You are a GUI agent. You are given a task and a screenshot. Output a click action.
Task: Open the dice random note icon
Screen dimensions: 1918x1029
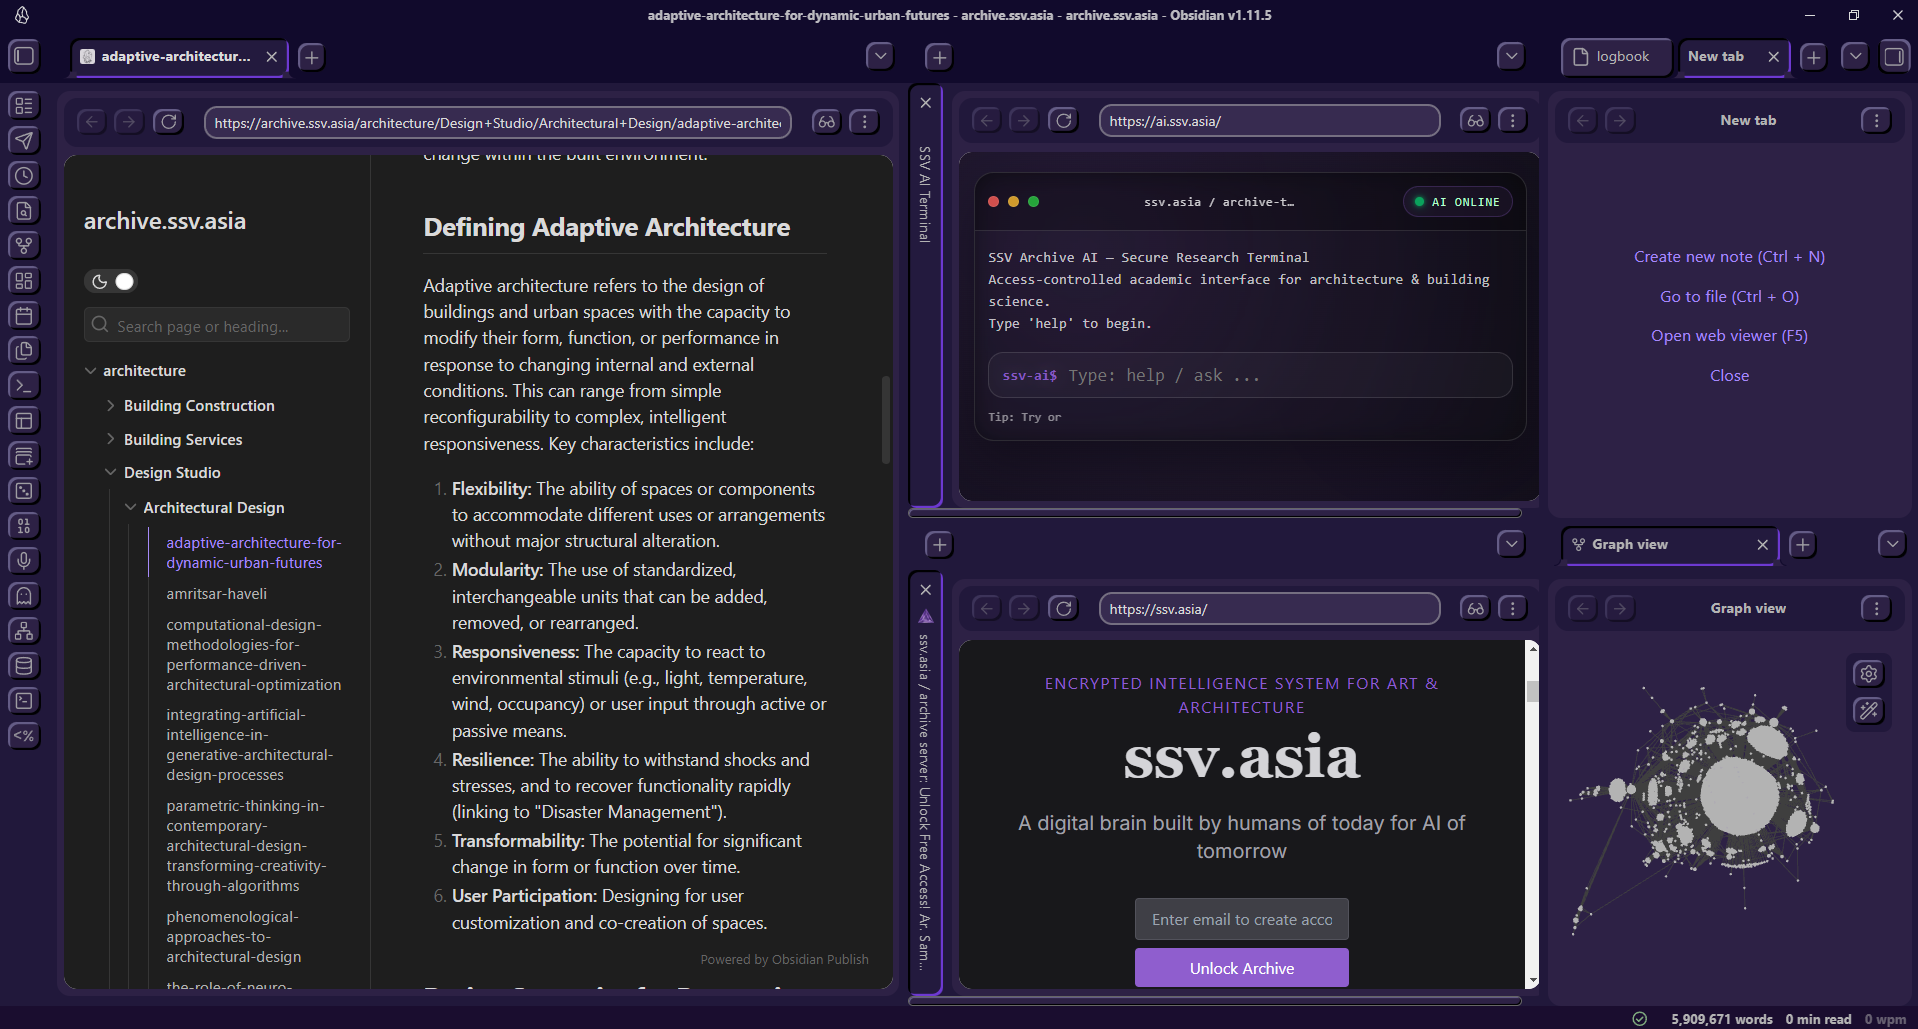coord(24,490)
